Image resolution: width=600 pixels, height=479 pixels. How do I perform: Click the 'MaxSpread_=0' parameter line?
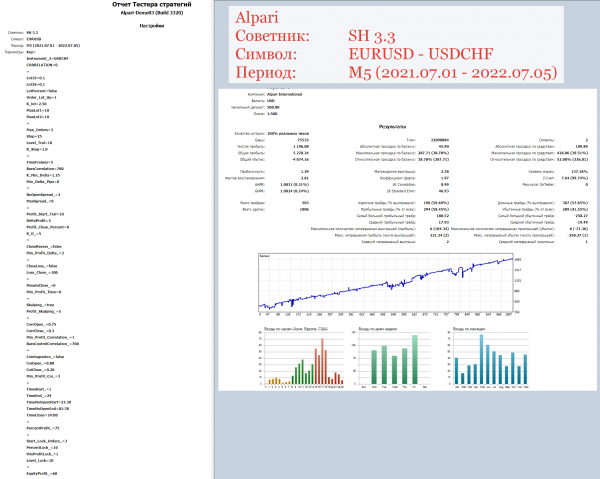click(40, 201)
